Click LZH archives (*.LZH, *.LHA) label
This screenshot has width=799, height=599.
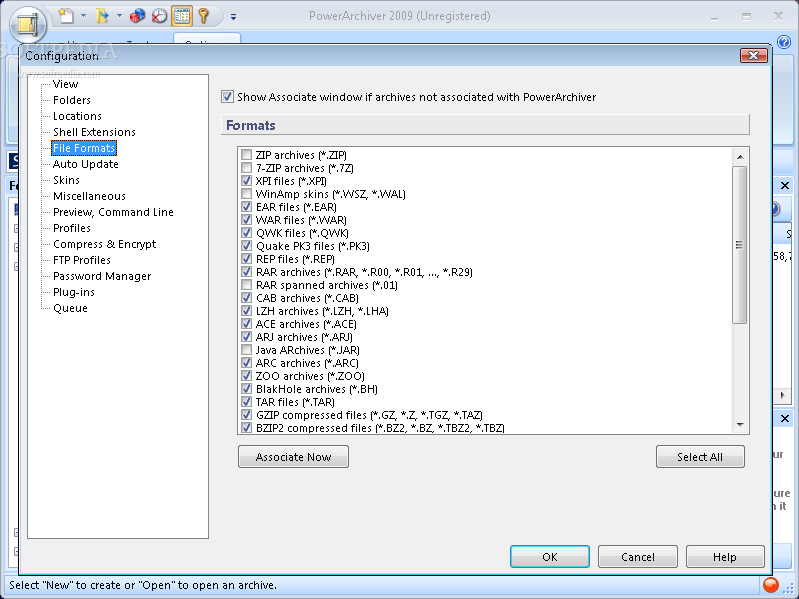[x=322, y=311]
